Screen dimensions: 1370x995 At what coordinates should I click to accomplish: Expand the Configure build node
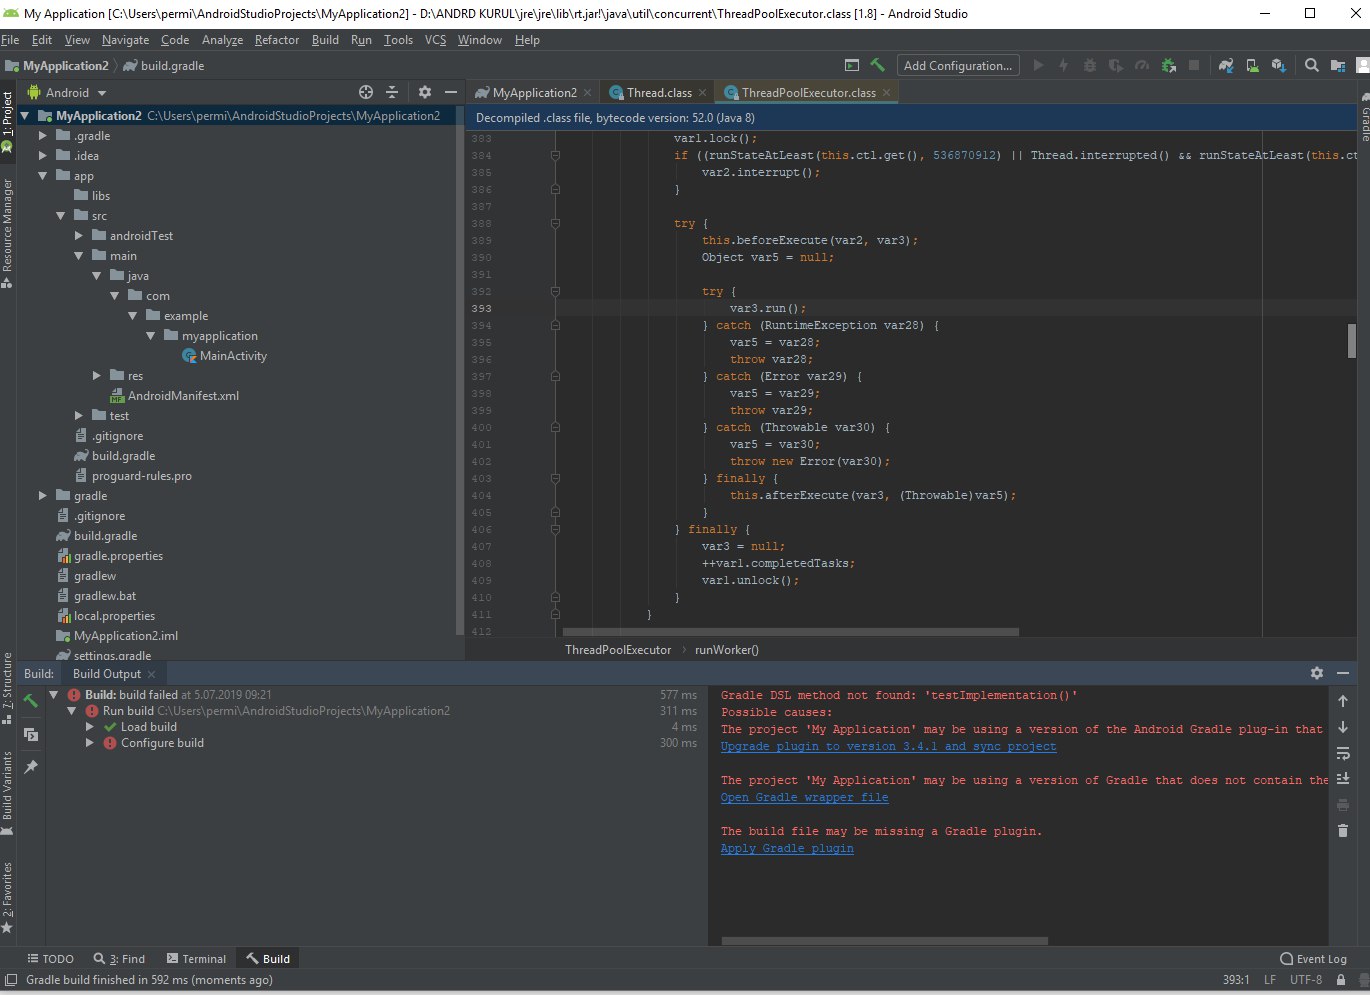tap(90, 743)
